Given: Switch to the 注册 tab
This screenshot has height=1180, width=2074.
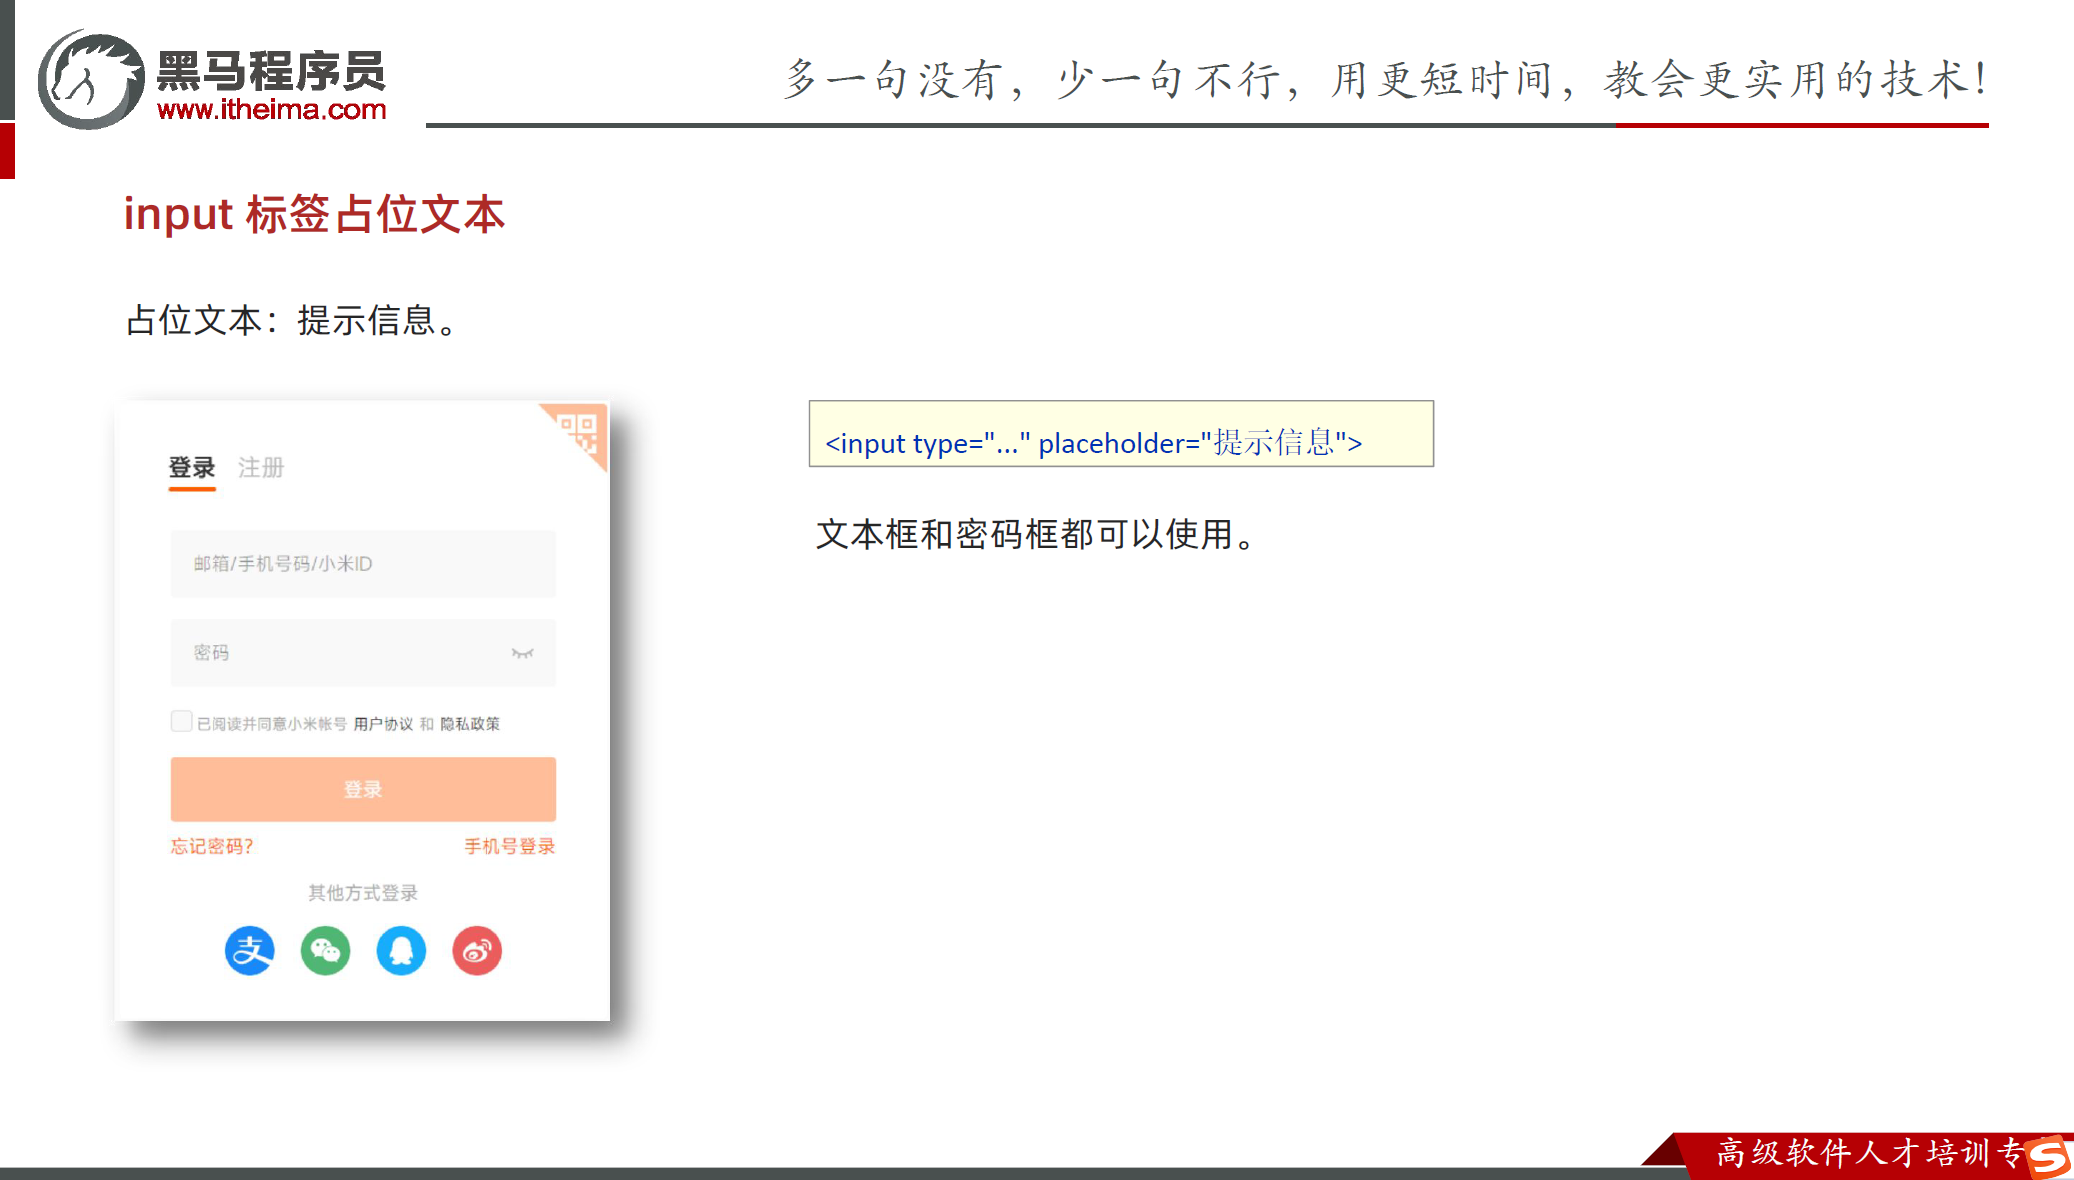Looking at the screenshot, I should 261,468.
